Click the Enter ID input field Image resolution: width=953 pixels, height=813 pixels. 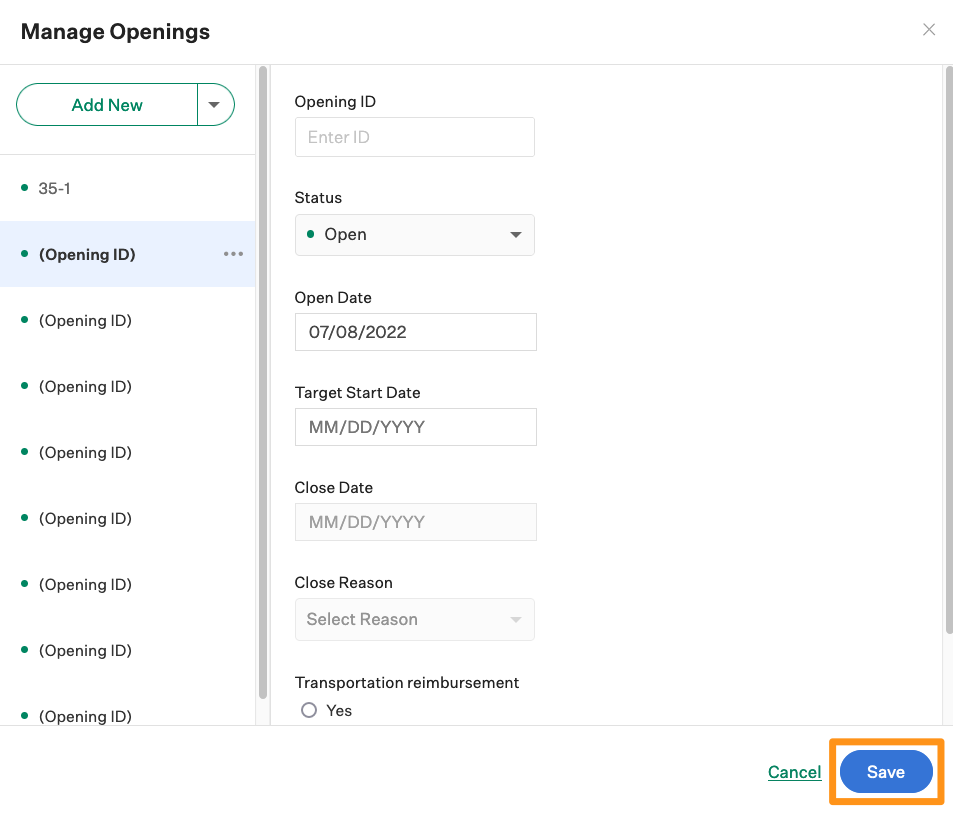(414, 137)
